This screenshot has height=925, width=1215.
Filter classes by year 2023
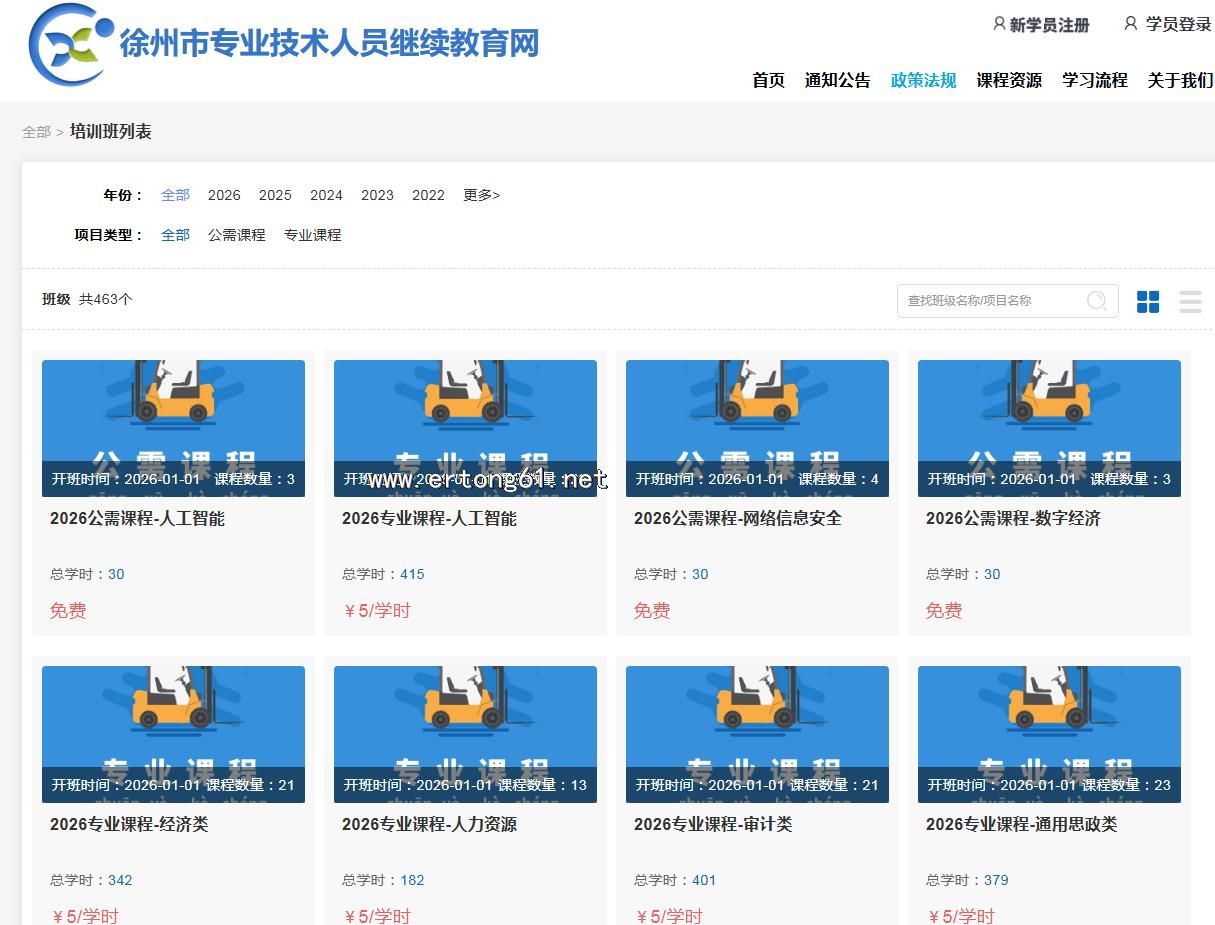[x=377, y=195]
